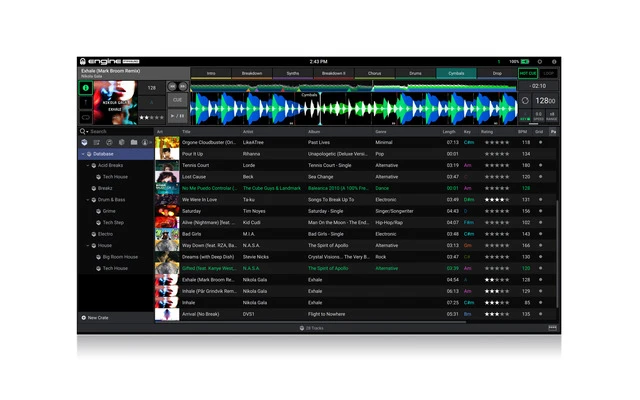
Task: Open the history clock icon in sidebar
Action: [109, 142]
